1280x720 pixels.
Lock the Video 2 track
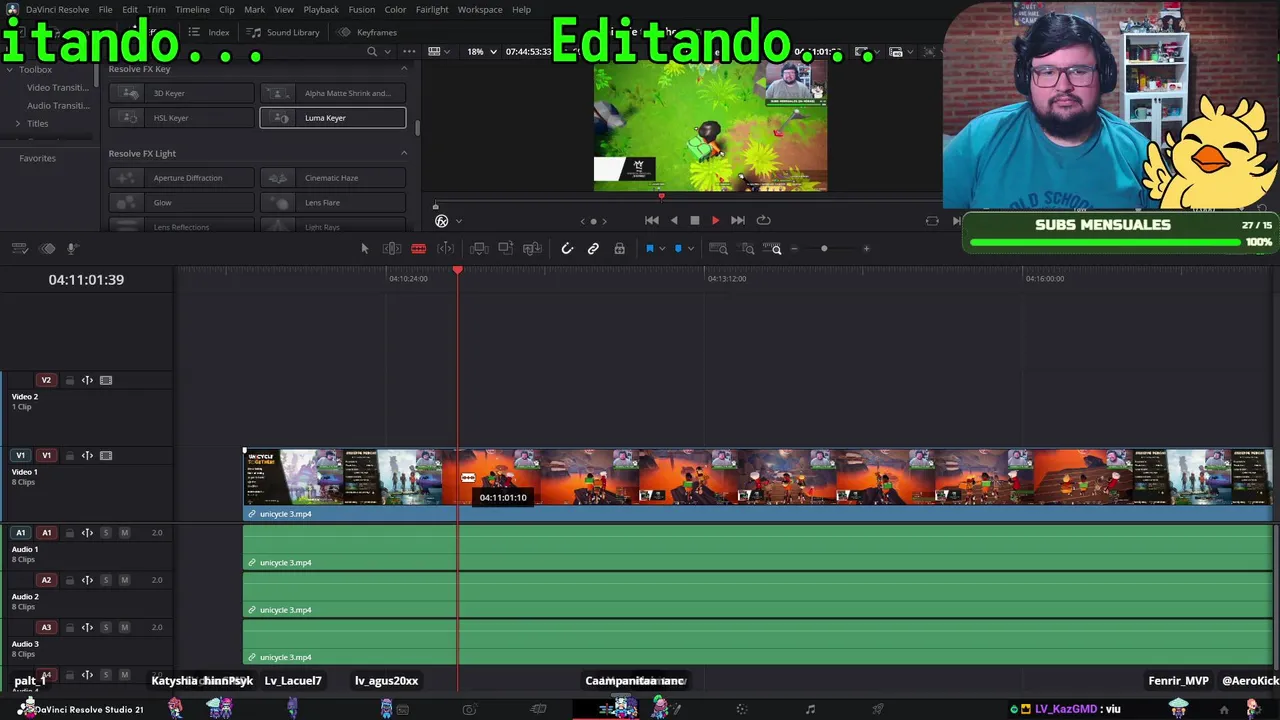tap(69, 381)
